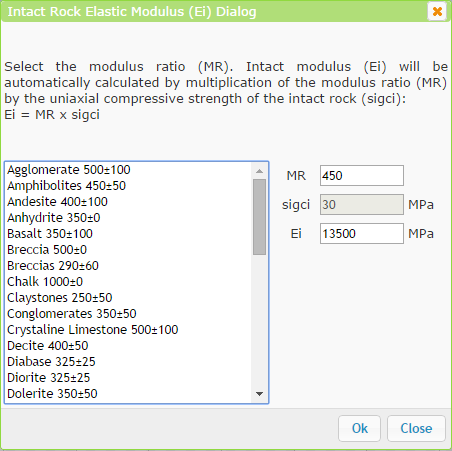Choose Conglomerates 350±50 item

pyautogui.click(x=129, y=314)
